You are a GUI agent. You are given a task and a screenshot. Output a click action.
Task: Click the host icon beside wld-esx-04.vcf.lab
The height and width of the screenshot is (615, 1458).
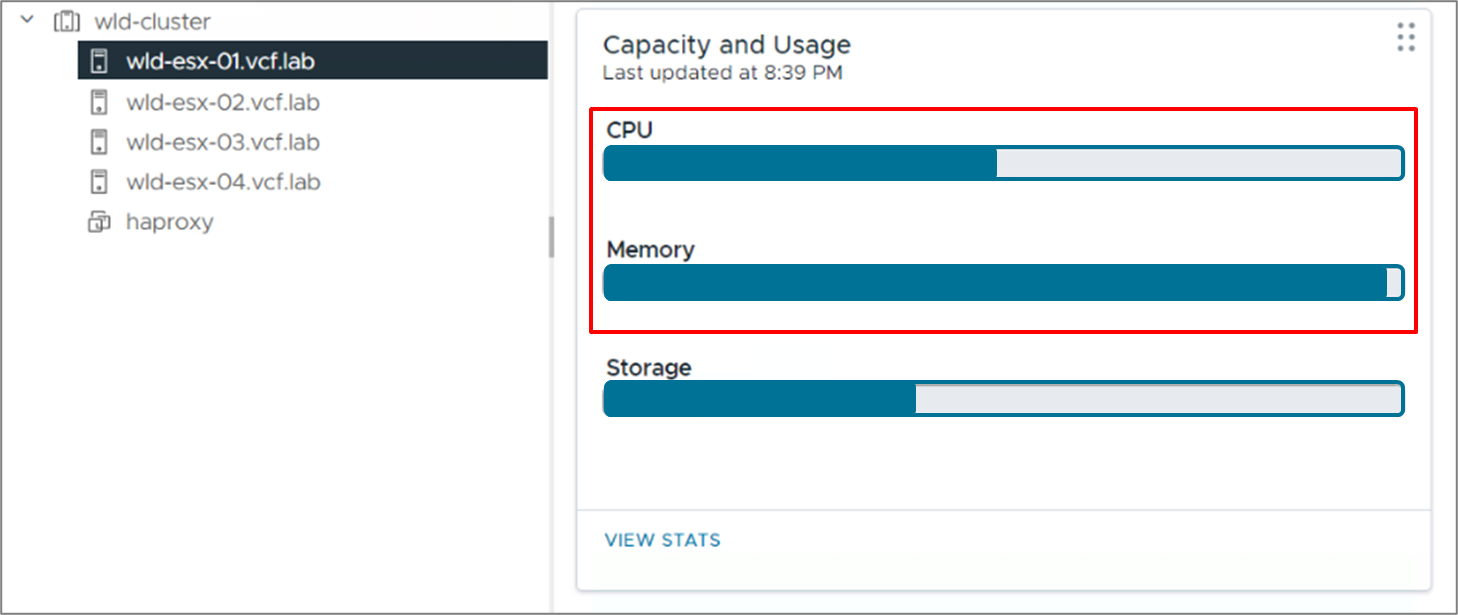[98, 182]
